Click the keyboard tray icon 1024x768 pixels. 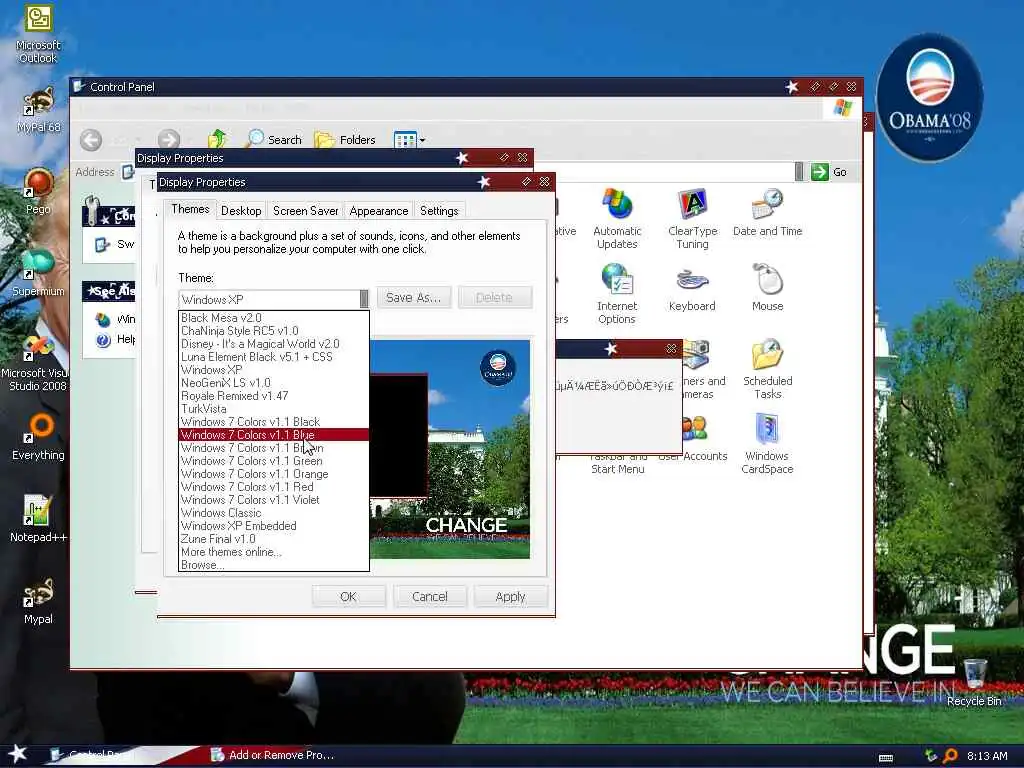coord(886,758)
